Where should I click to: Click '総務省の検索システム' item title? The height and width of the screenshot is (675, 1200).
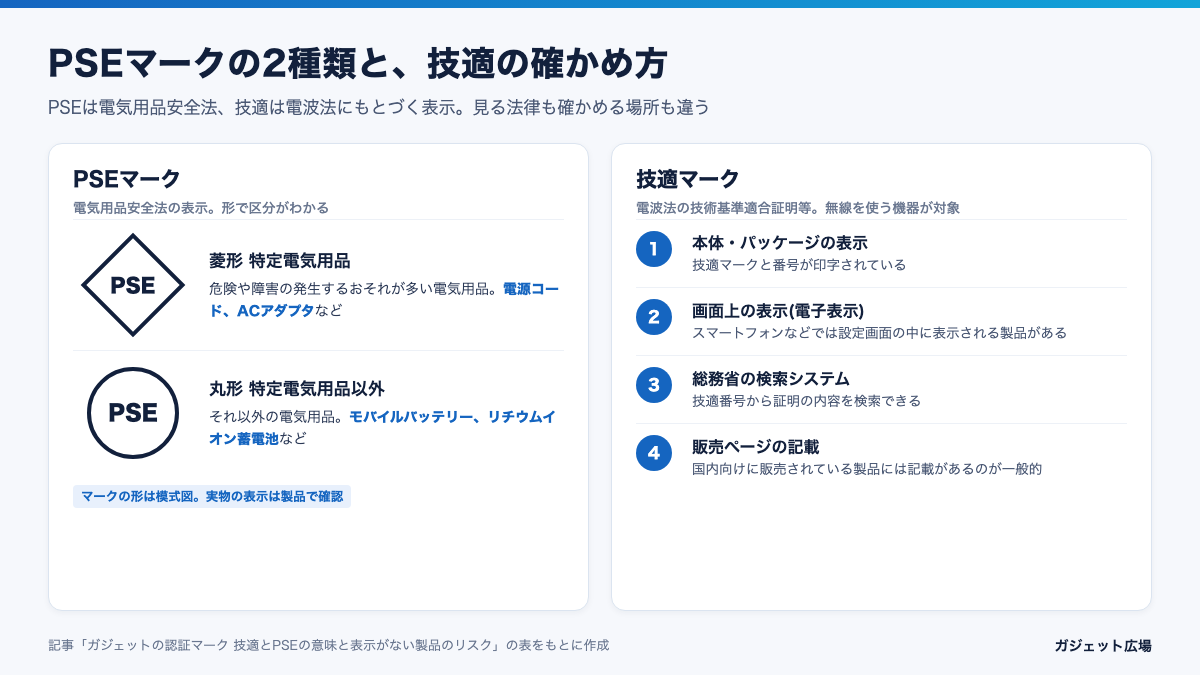[x=771, y=379]
